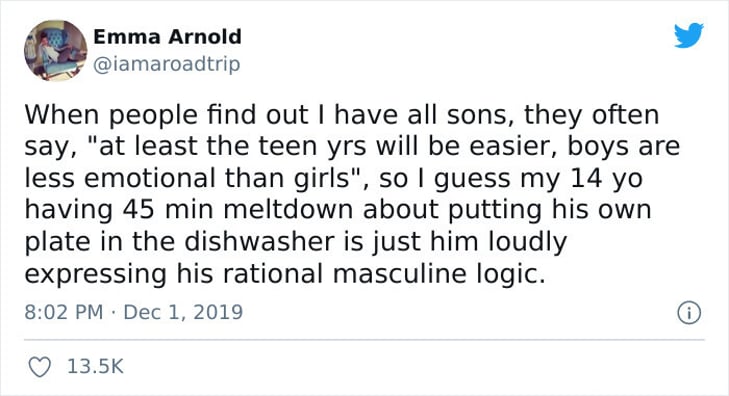Screen dimensions: 729x396
Task: Click the divider line above the likes
Action: [364, 340]
